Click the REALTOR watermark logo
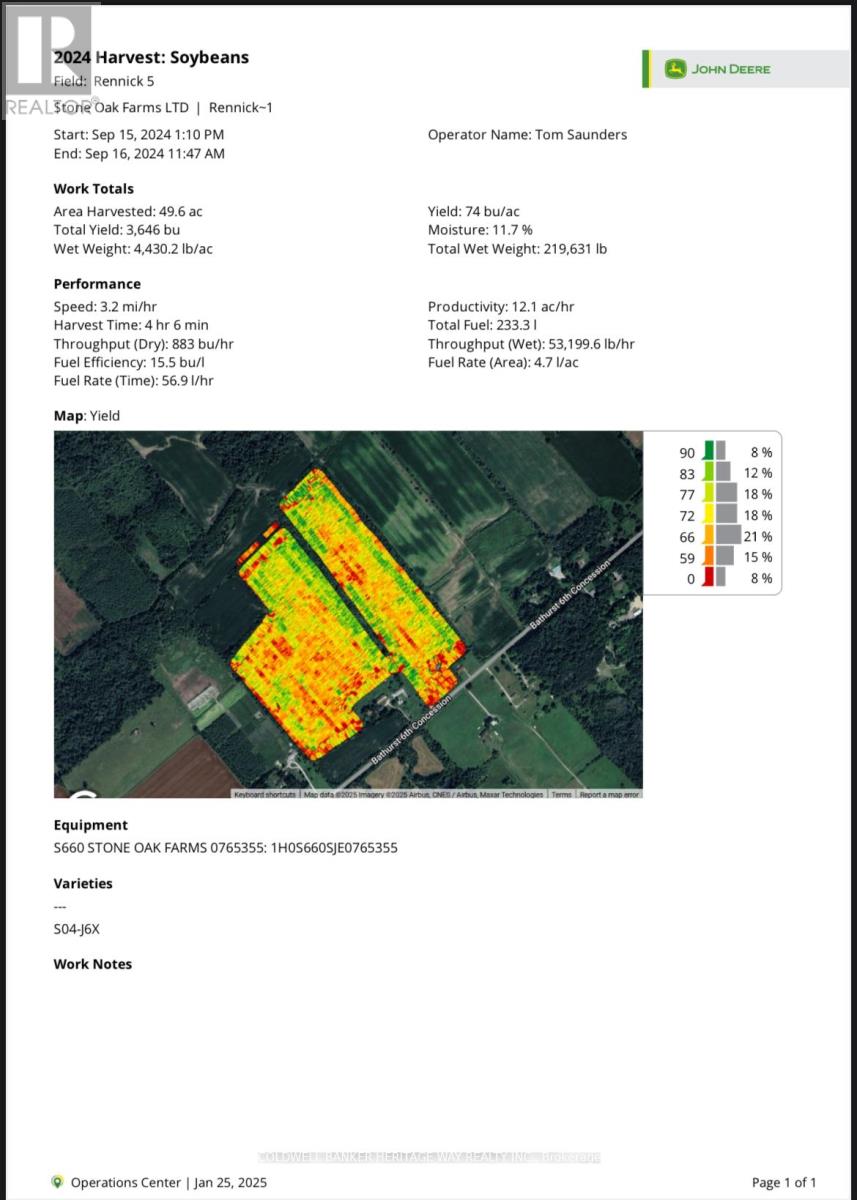This screenshot has height=1200, width=857. coord(46,60)
